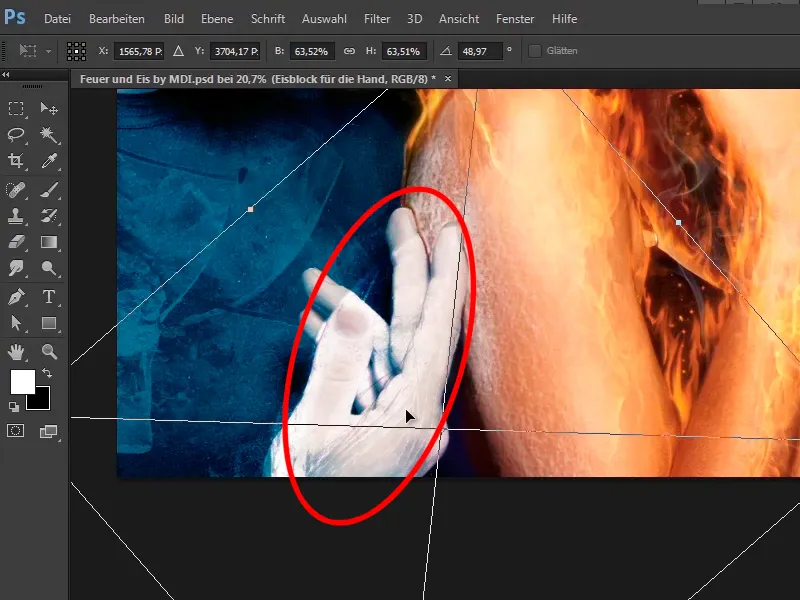Screen dimensions: 800x600
Task: Click the top-right transform handle on canvas
Action: click(678, 222)
